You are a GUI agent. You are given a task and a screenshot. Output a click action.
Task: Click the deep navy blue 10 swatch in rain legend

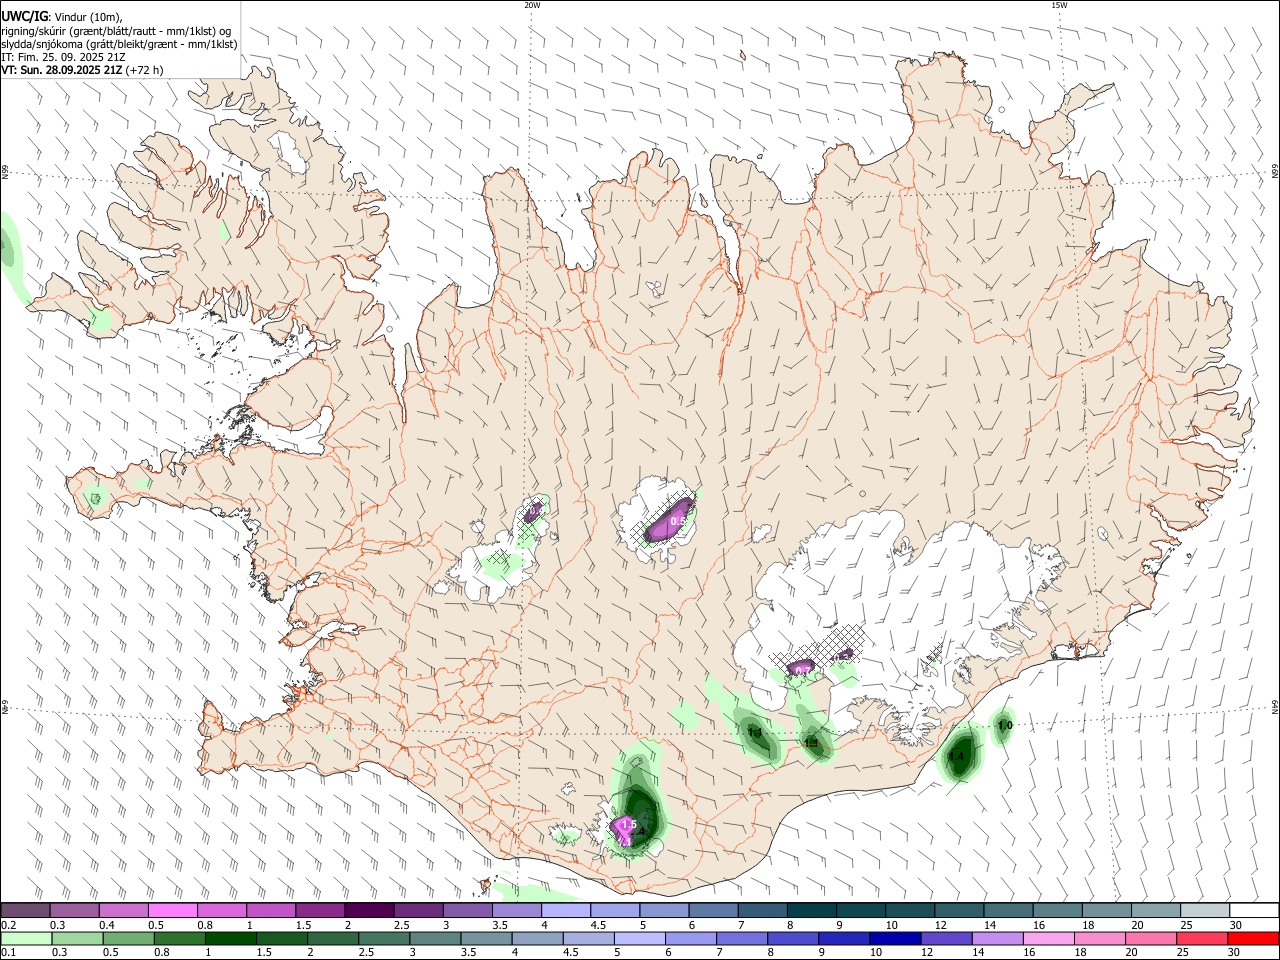pyautogui.click(x=895, y=938)
